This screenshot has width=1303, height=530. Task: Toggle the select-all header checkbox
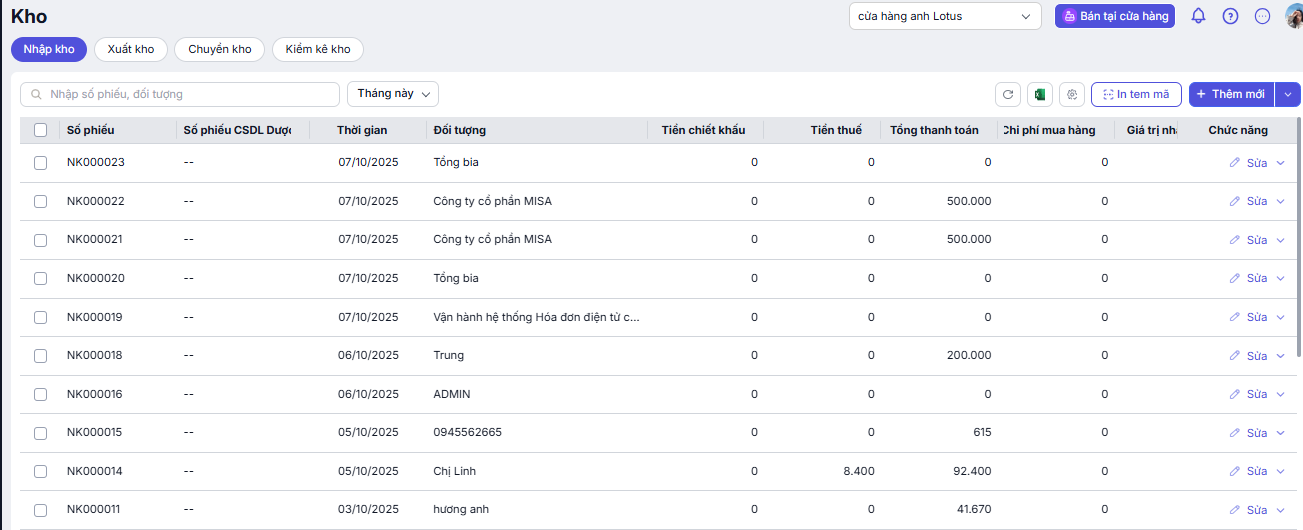pyautogui.click(x=41, y=130)
